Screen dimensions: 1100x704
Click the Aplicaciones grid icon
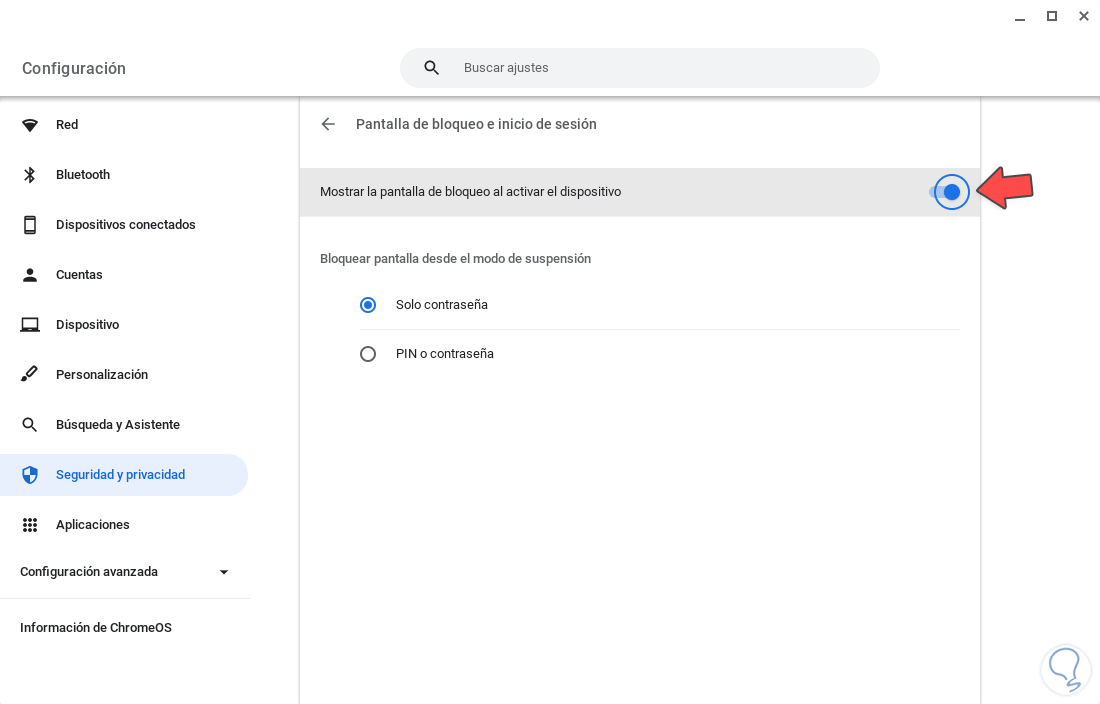click(30, 525)
